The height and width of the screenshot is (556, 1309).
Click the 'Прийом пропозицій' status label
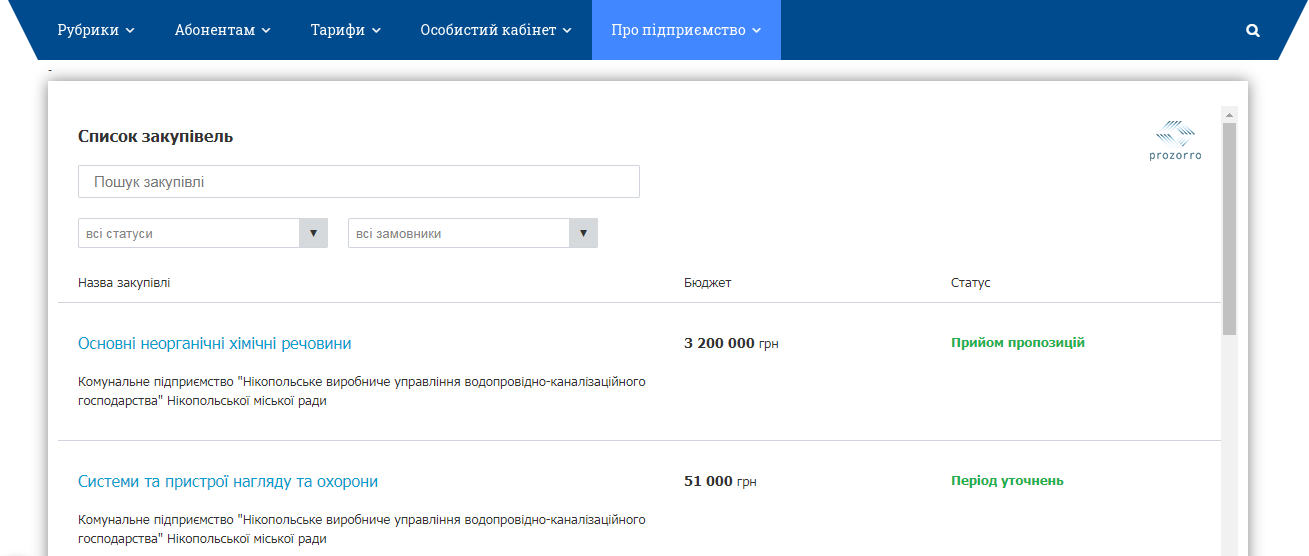1017,343
